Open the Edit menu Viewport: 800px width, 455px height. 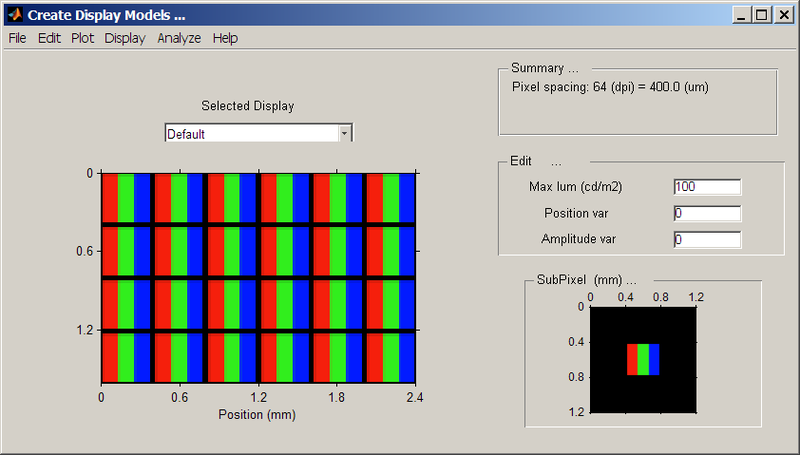pos(49,38)
